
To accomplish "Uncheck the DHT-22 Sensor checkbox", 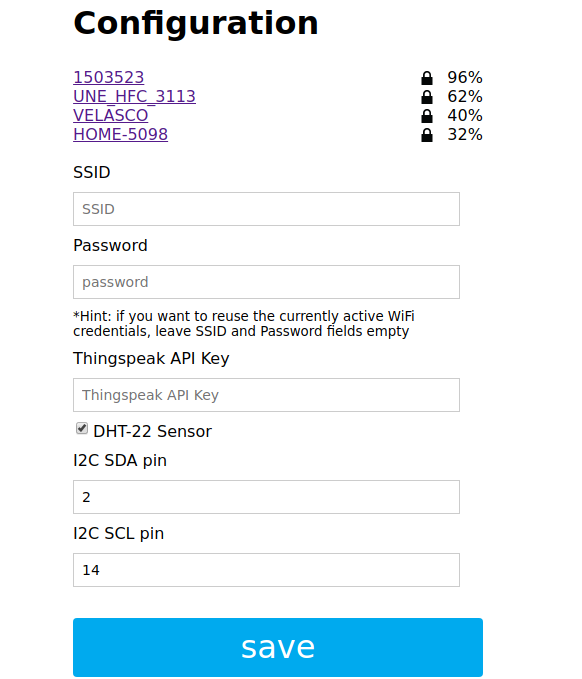I will coord(82,428).
